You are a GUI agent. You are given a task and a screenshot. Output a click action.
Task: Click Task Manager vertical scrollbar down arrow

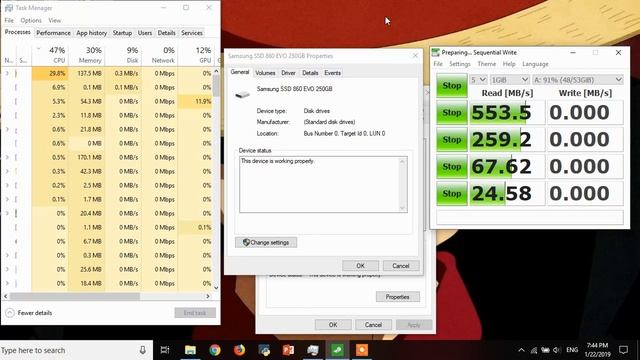[216, 288]
